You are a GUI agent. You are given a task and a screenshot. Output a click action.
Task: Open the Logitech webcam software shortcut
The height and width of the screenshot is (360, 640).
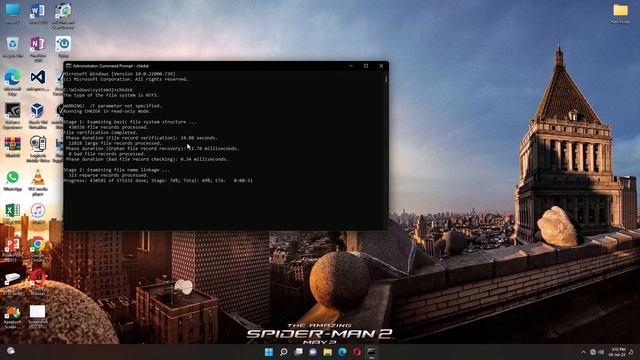click(38, 149)
